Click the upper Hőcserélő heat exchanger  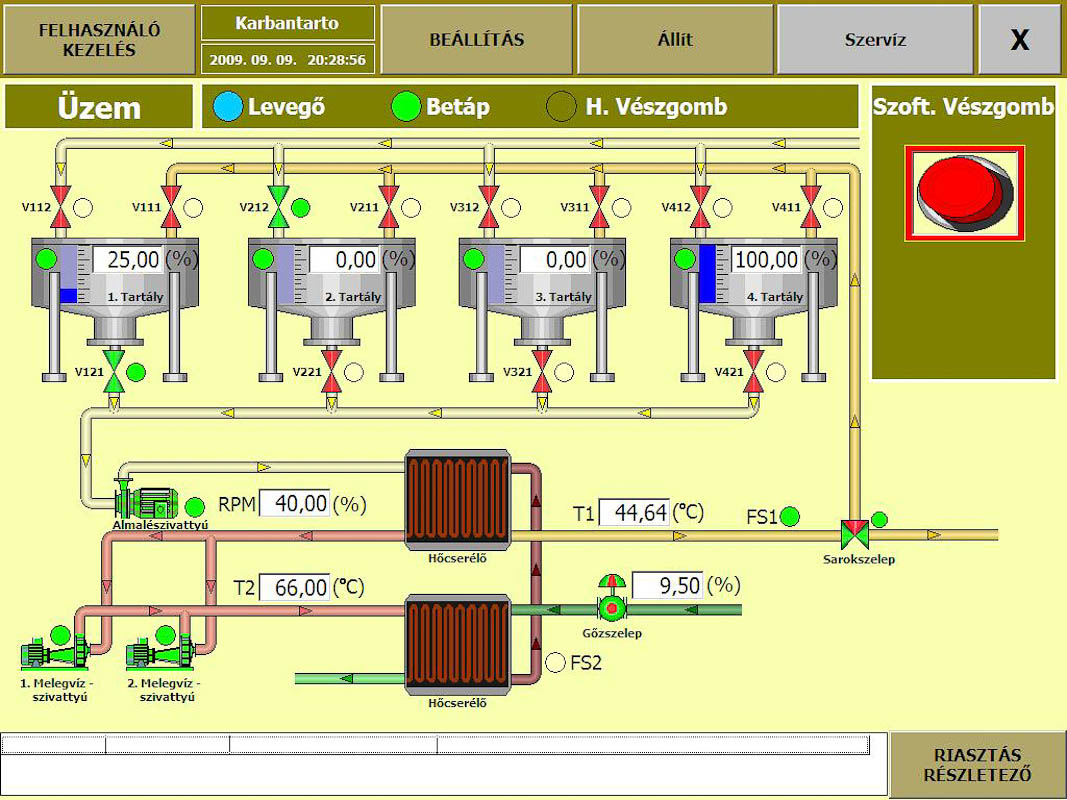458,500
